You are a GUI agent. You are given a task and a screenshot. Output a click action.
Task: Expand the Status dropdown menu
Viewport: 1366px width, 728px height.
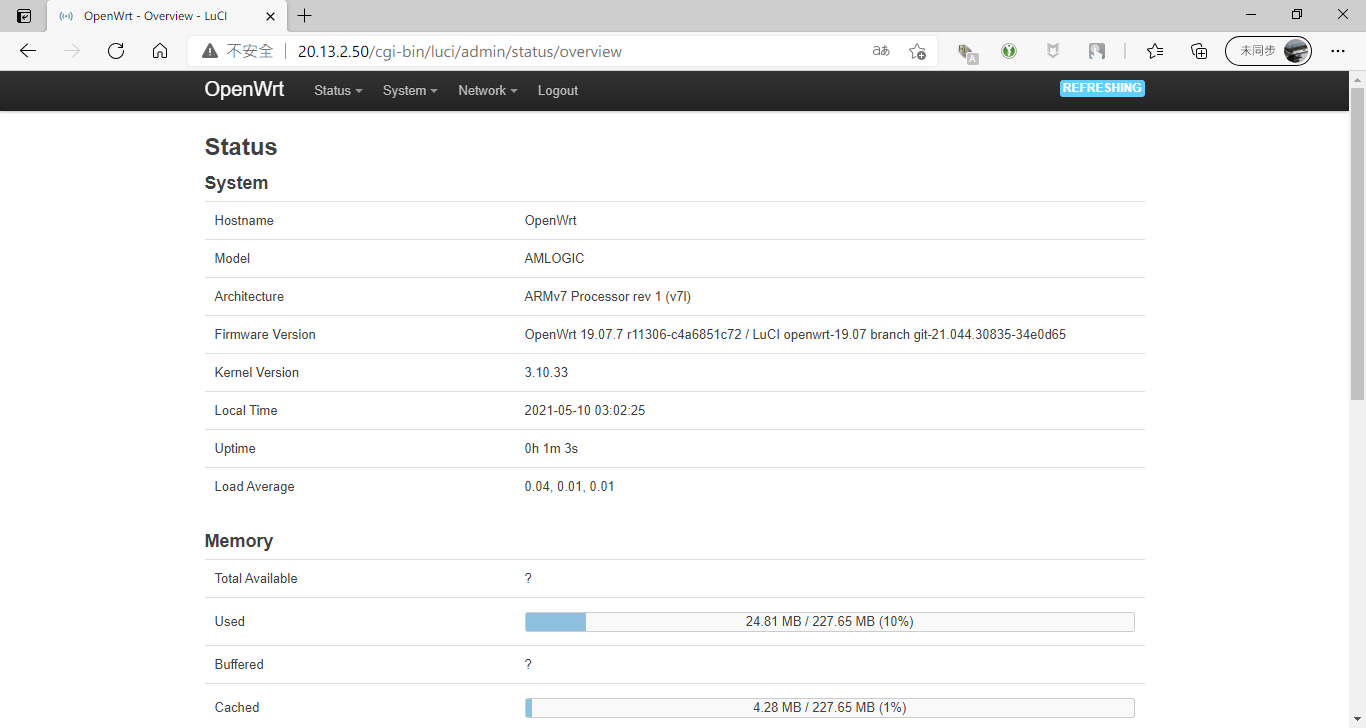coord(338,90)
